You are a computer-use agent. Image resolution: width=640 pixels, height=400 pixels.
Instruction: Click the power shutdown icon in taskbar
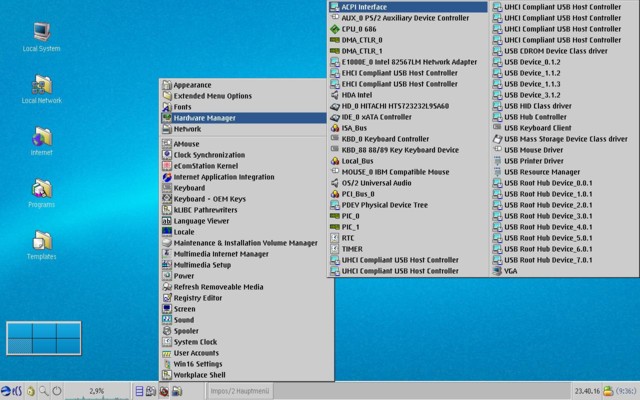click(x=56, y=391)
